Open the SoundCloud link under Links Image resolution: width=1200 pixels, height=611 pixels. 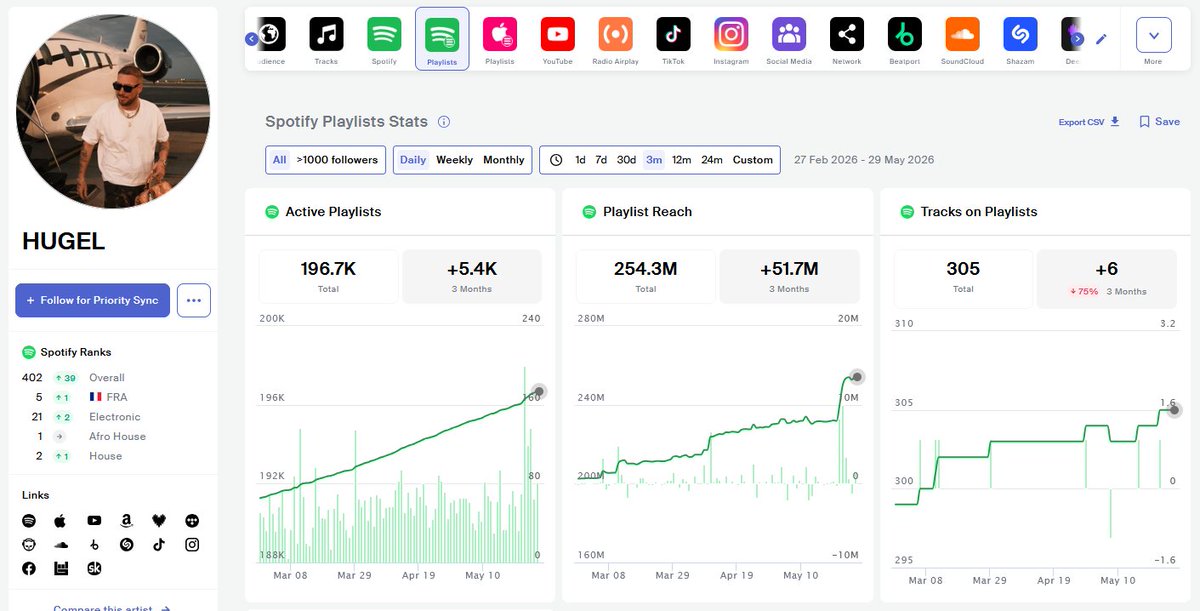[61, 545]
